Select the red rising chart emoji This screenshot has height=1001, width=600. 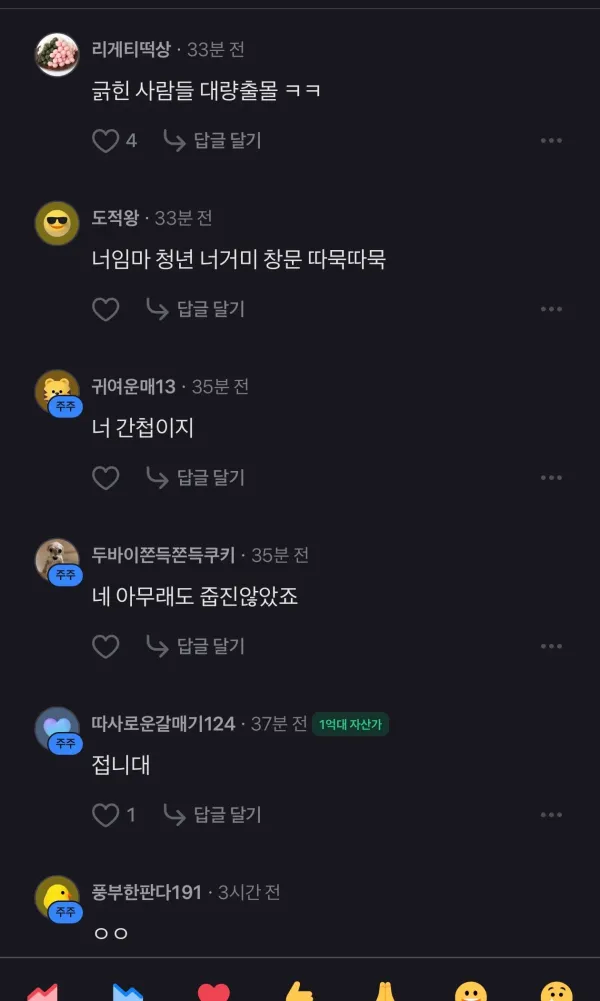click(42, 991)
